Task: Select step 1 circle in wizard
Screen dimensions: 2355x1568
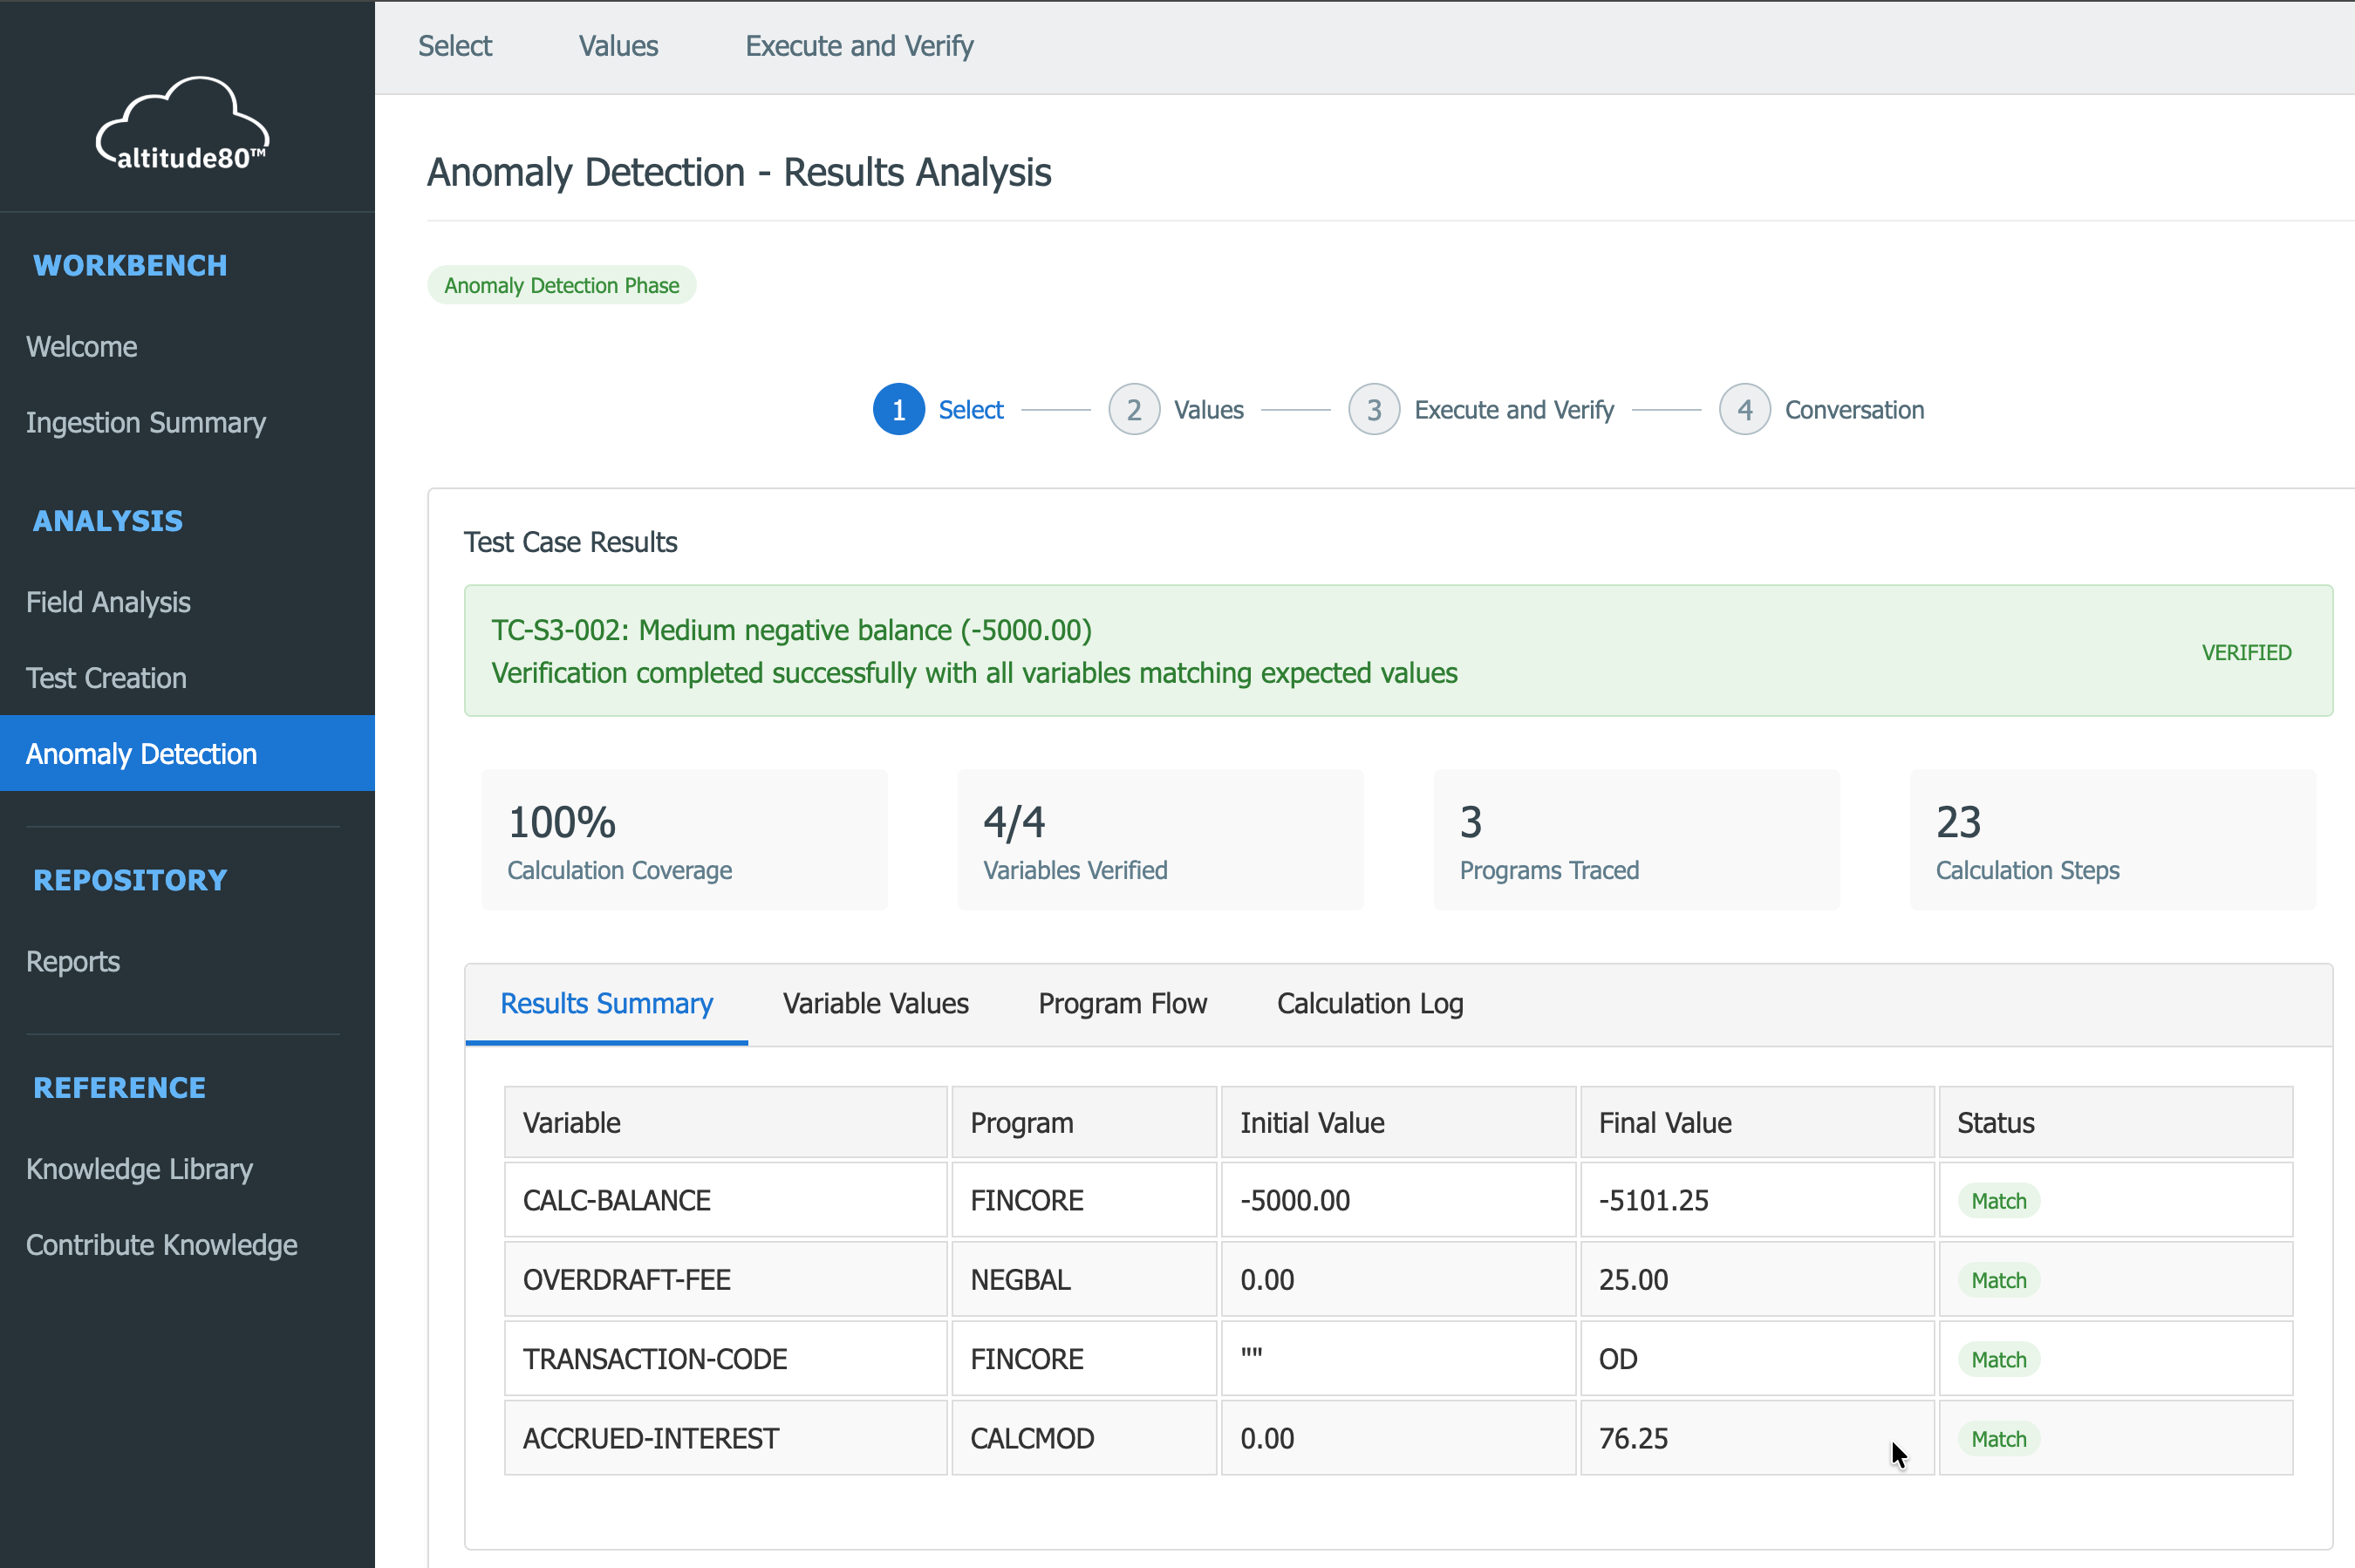Action: pos(898,410)
